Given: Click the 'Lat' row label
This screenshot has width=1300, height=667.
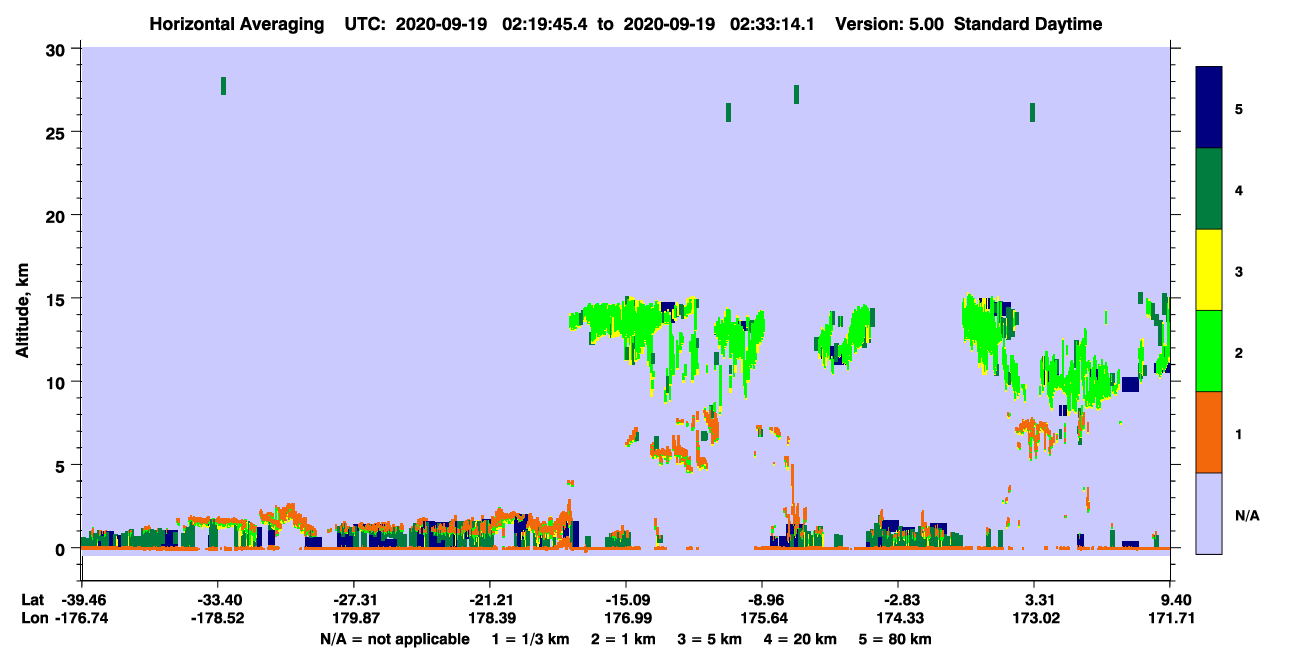Looking at the screenshot, I should click(33, 599).
